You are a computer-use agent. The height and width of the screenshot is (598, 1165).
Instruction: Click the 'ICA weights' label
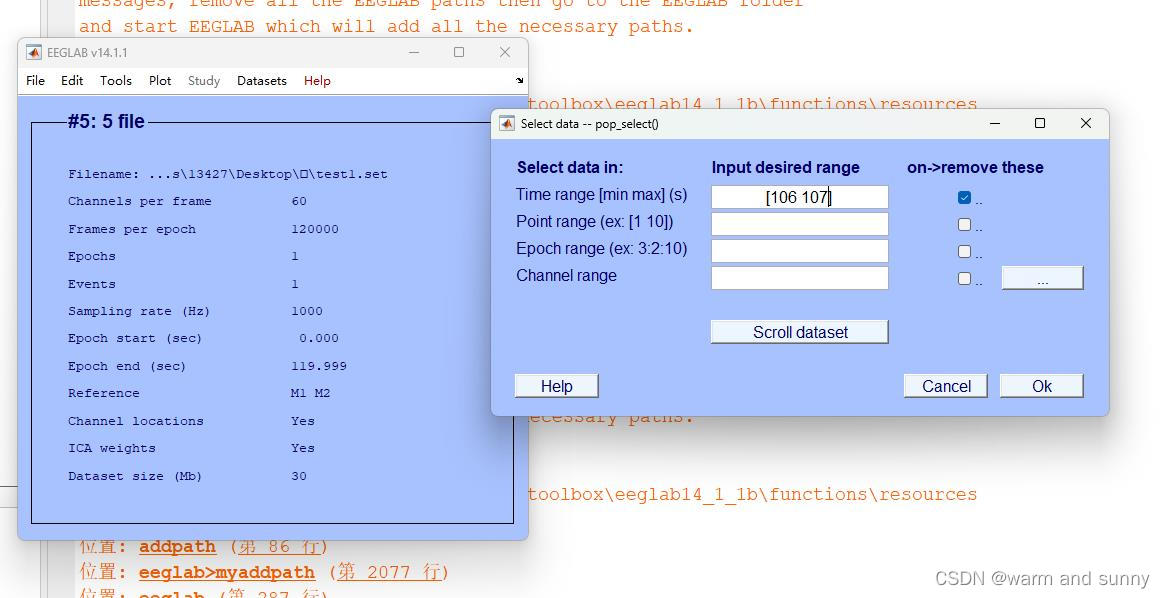112,449
